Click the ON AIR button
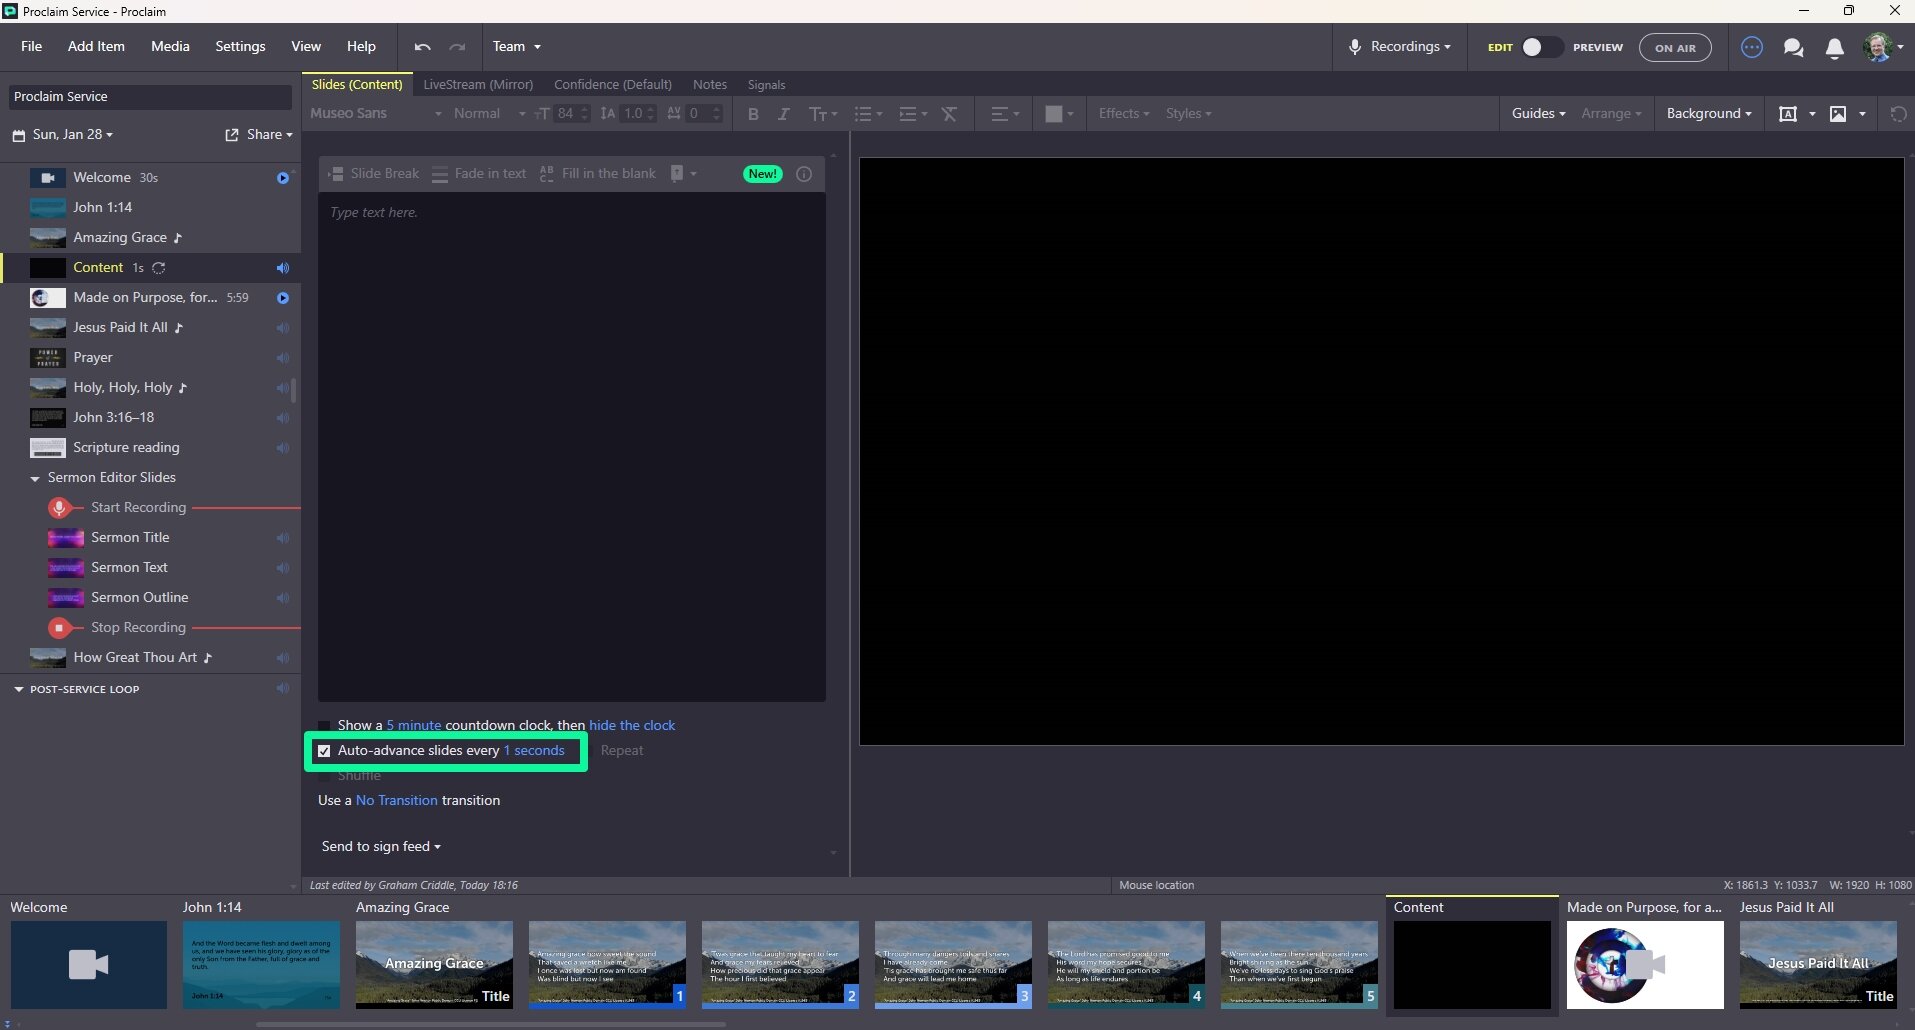The width and height of the screenshot is (1915, 1030). click(1674, 47)
